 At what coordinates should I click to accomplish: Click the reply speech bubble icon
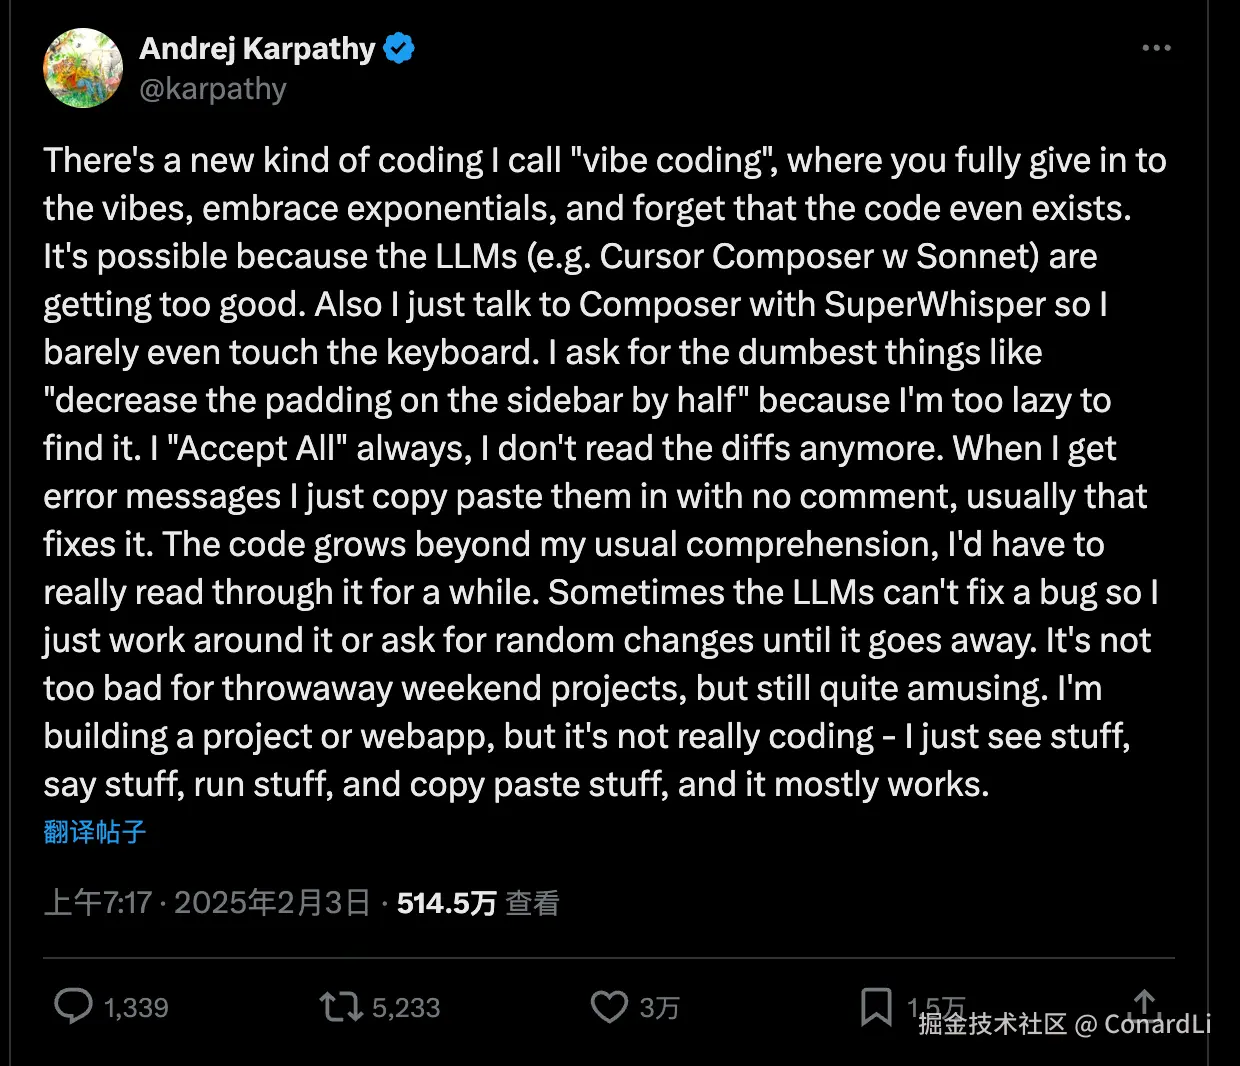pos(73,1006)
